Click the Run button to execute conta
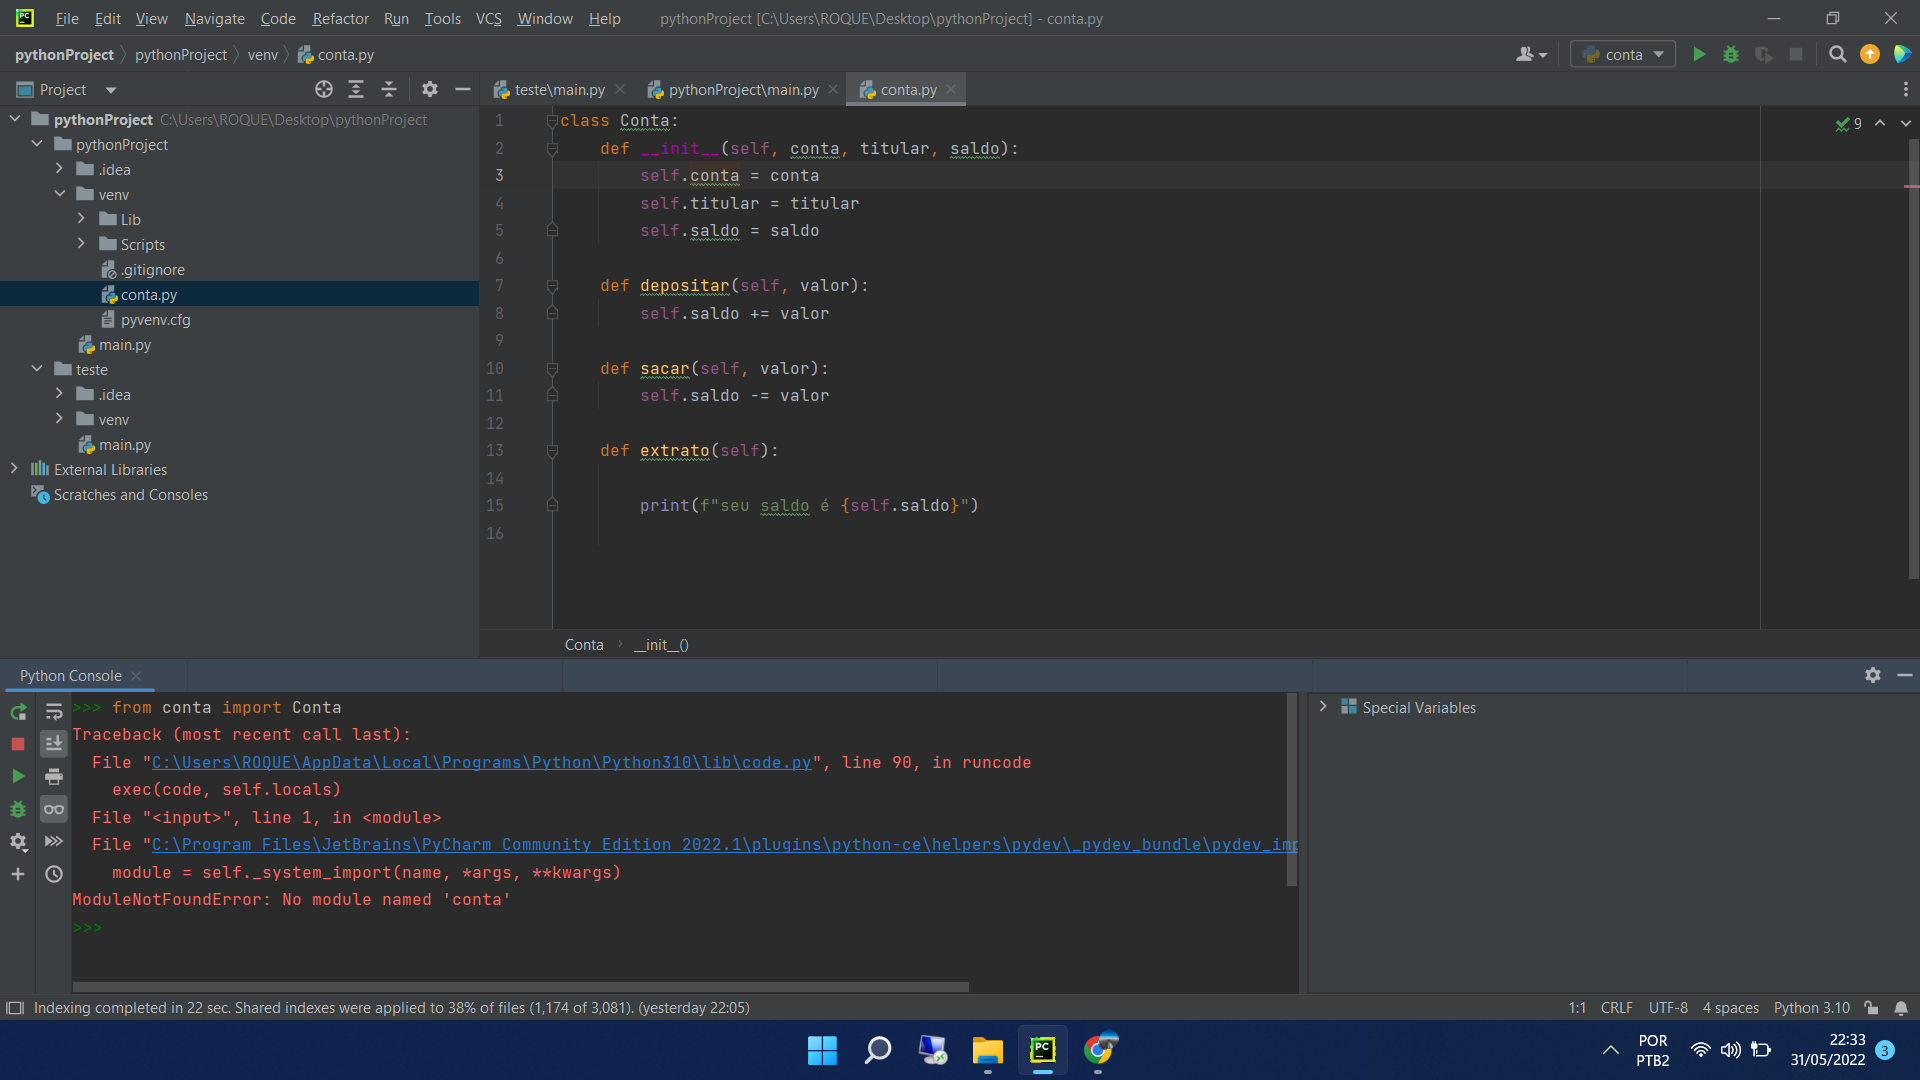This screenshot has height=1080, width=1920. click(1700, 54)
